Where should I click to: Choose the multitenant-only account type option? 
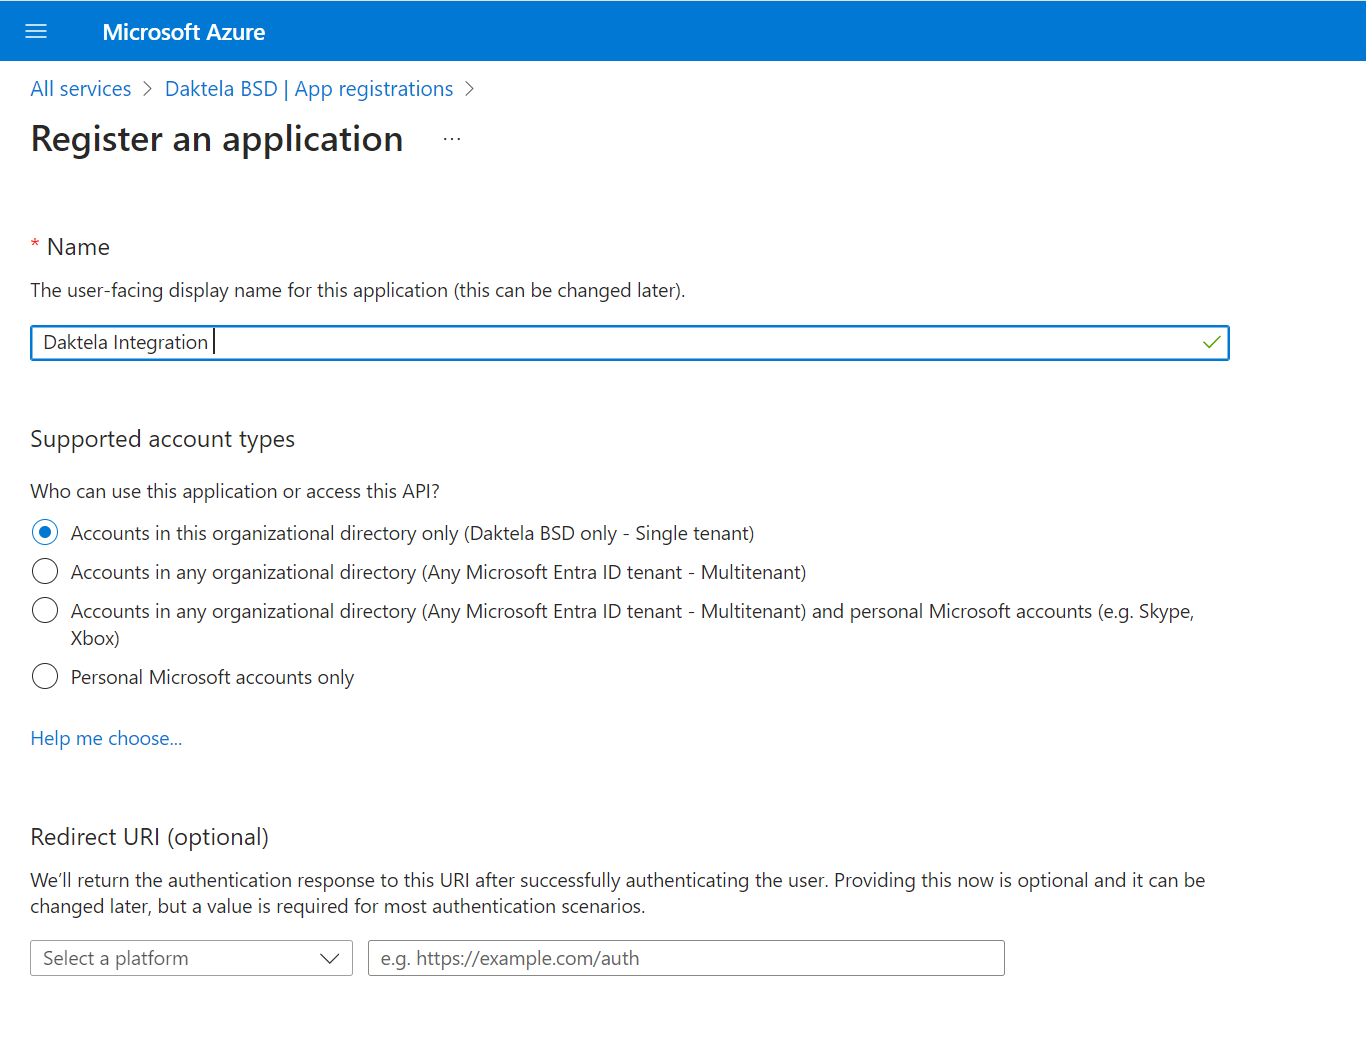(45, 571)
